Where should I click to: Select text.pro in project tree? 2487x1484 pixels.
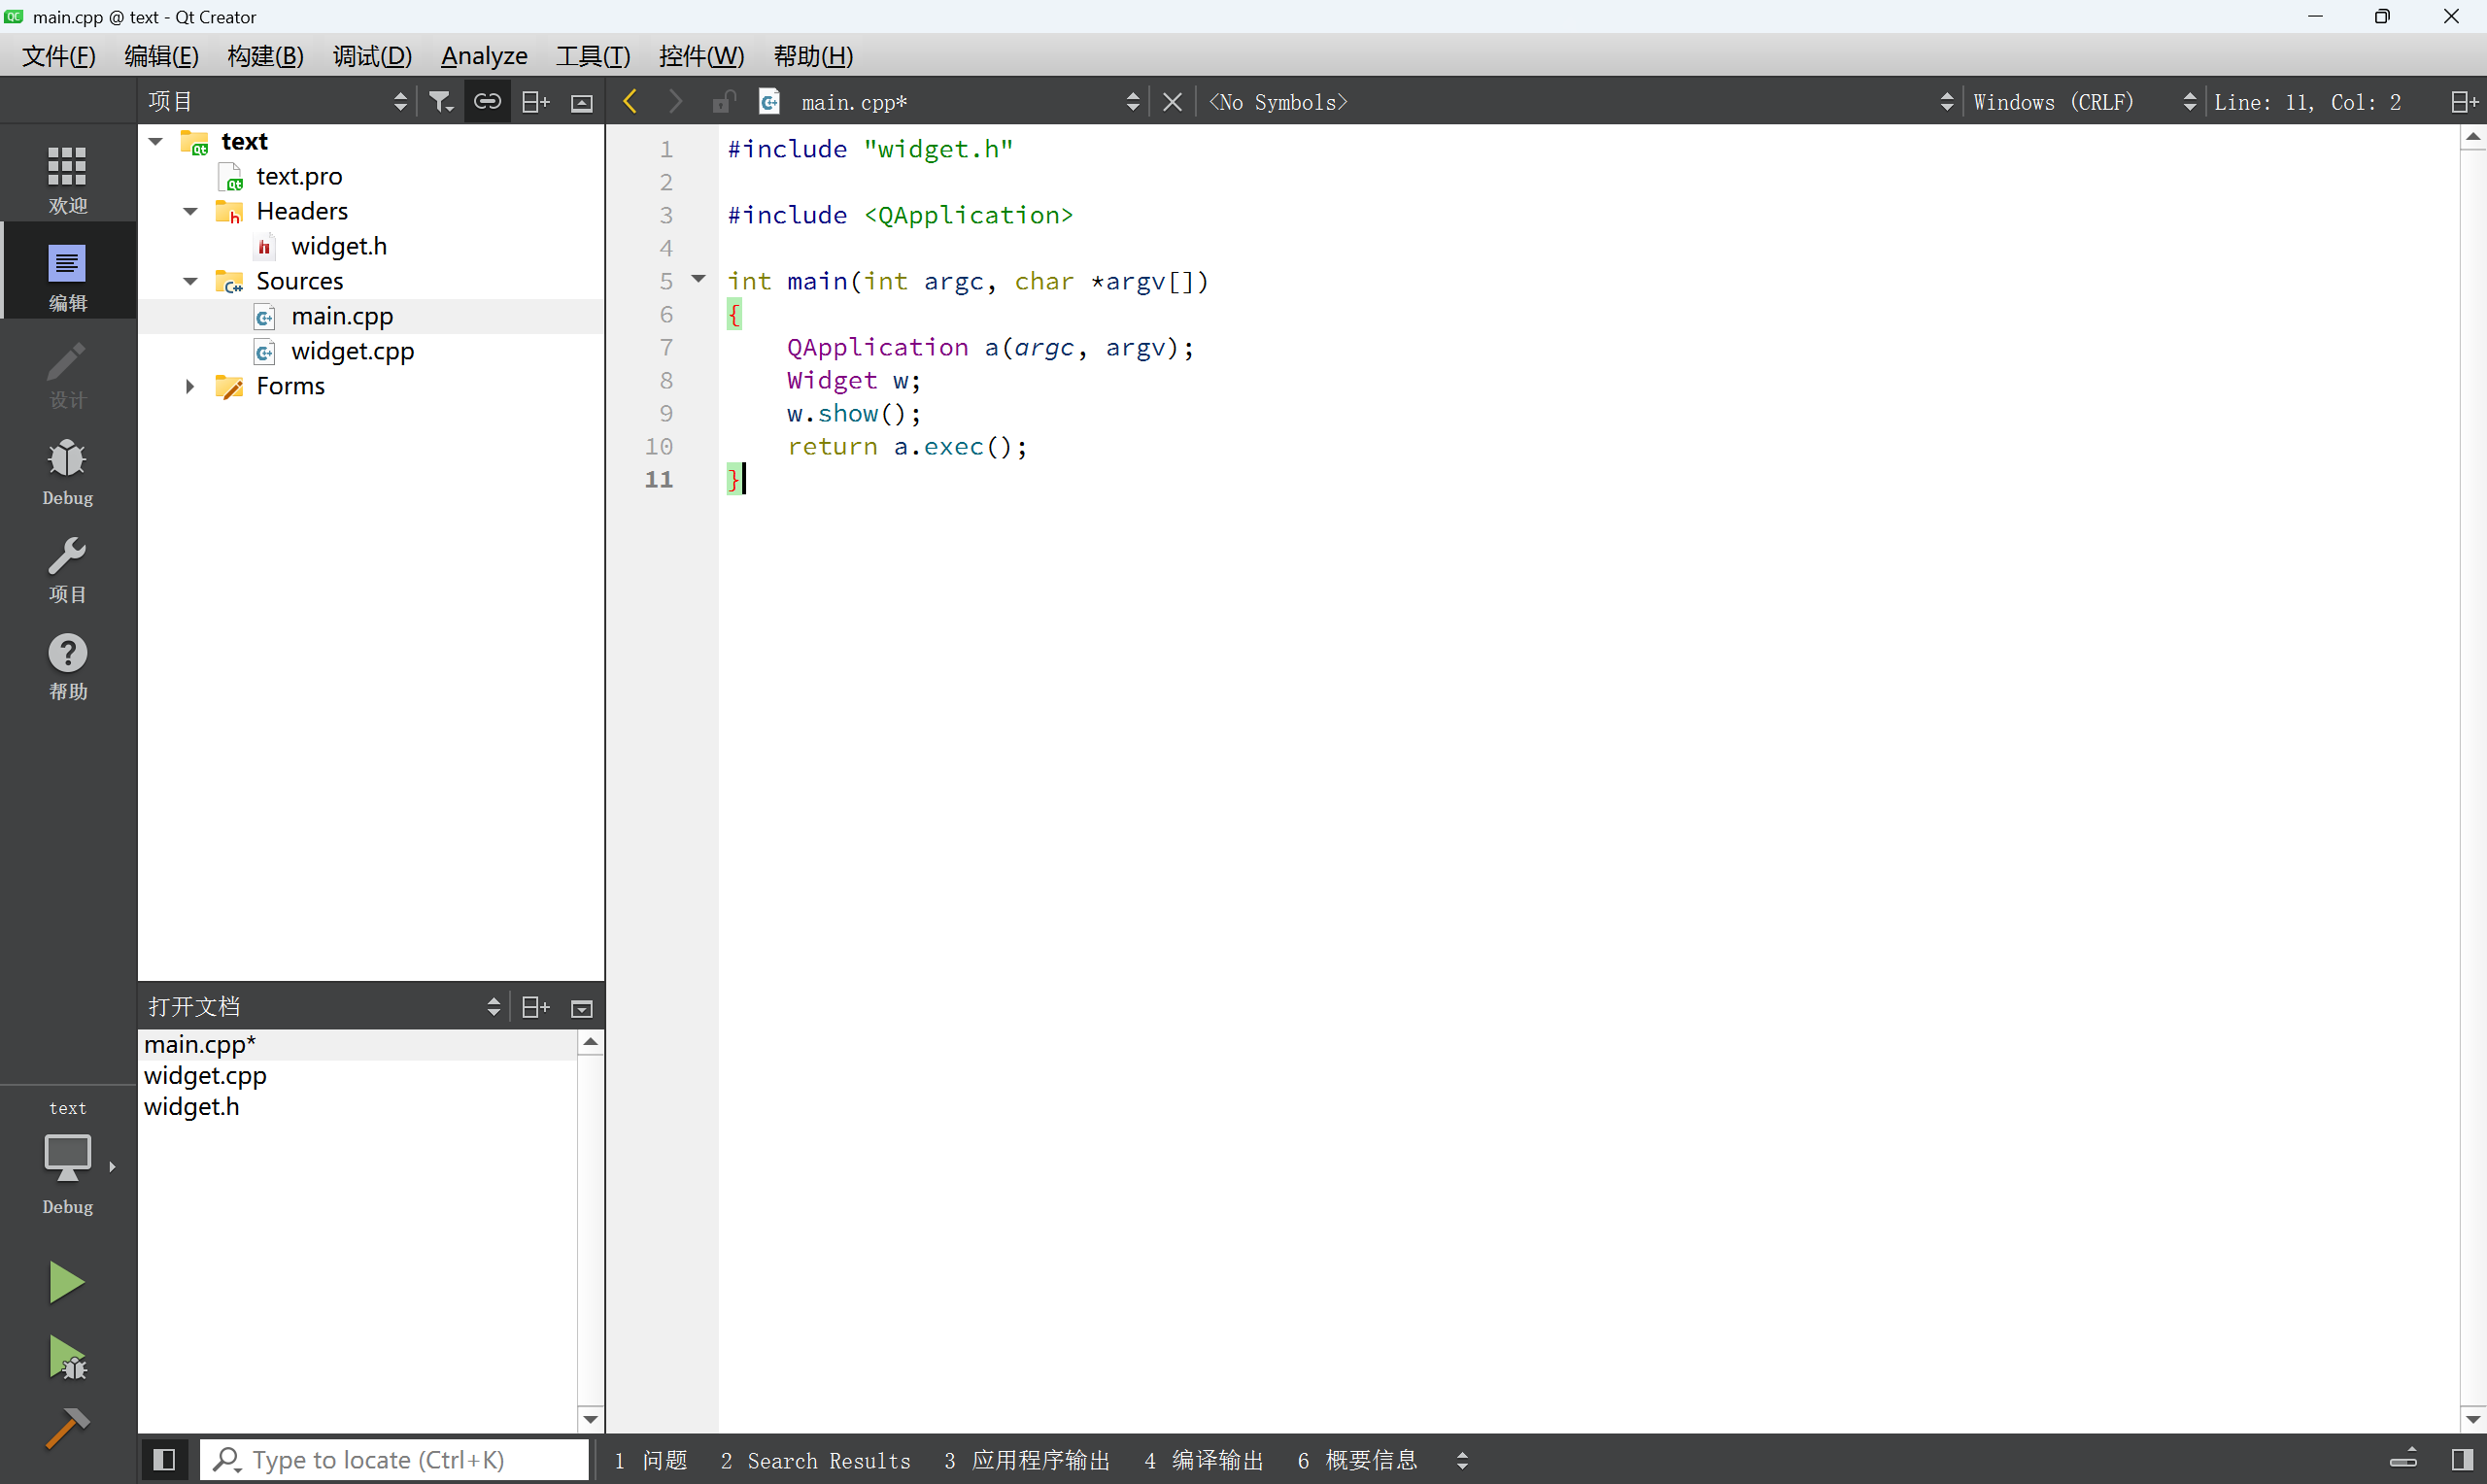pos(299,176)
